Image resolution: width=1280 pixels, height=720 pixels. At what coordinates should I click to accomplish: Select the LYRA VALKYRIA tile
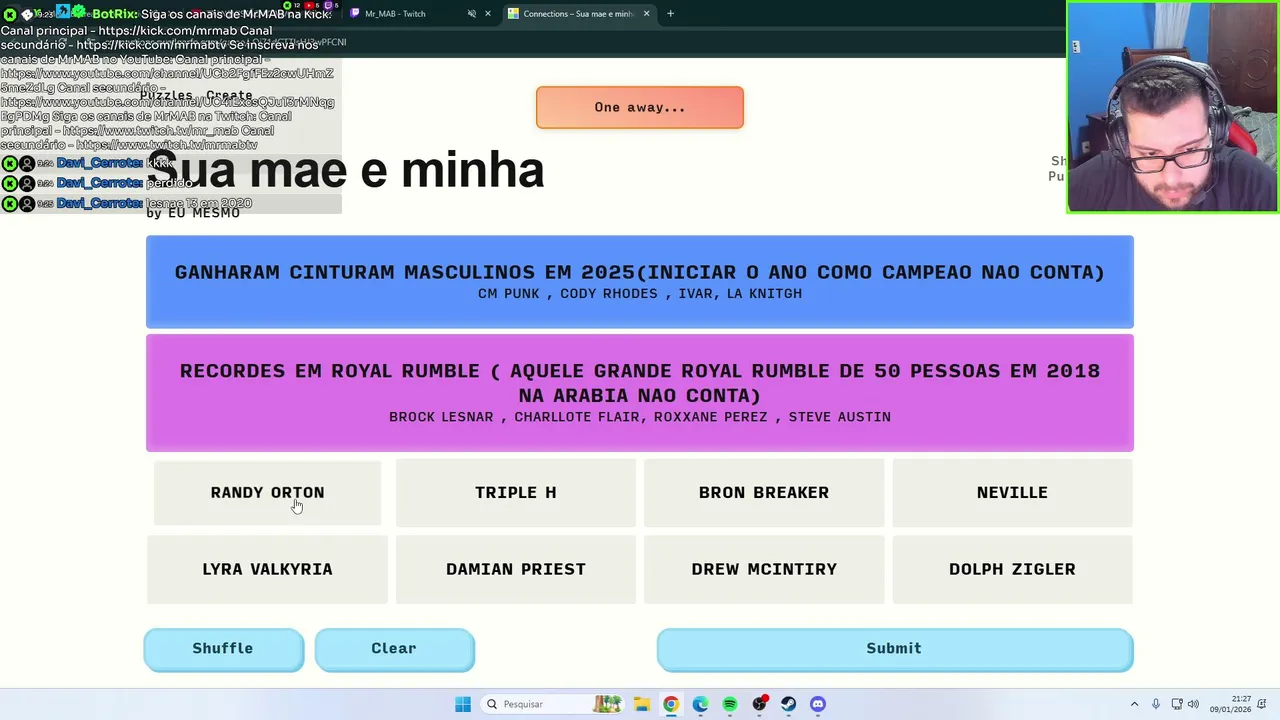pos(267,569)
